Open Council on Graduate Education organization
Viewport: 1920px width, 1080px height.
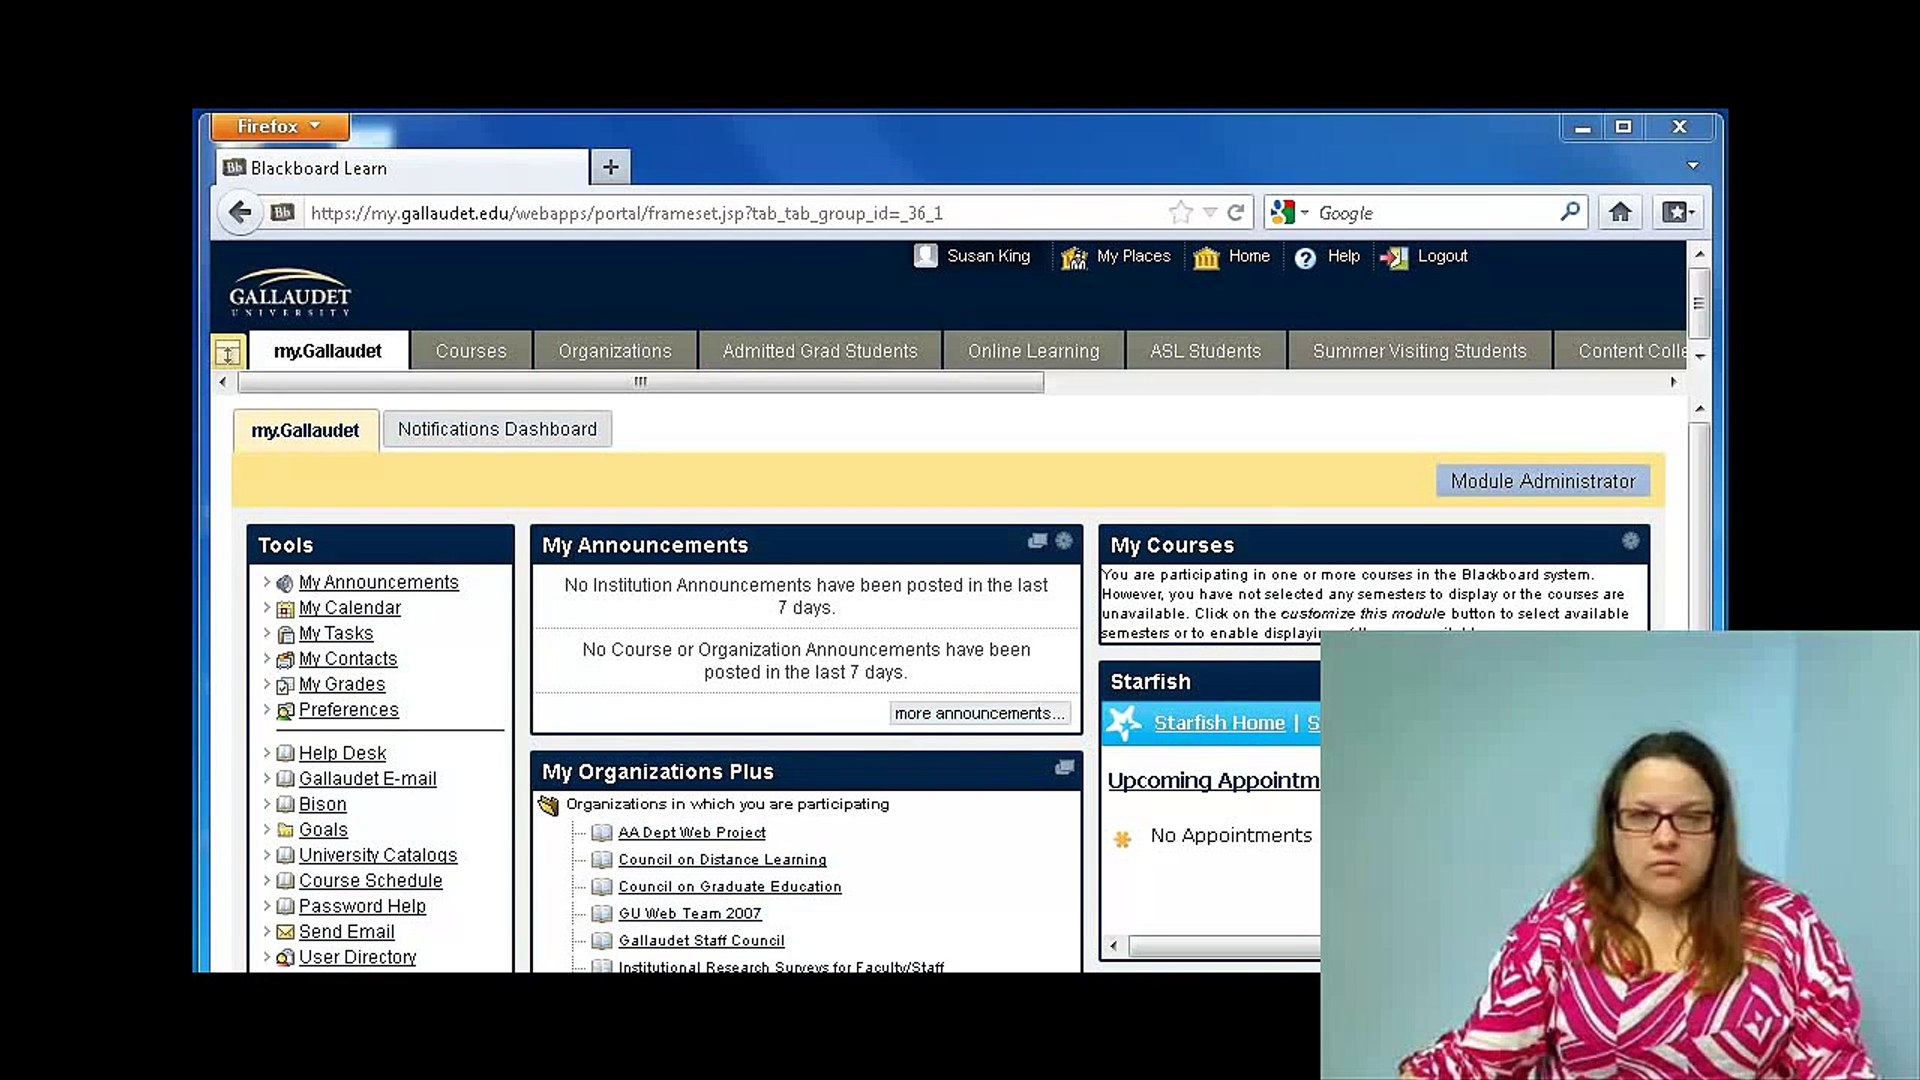pyautogui.click(x=730, y=887)
